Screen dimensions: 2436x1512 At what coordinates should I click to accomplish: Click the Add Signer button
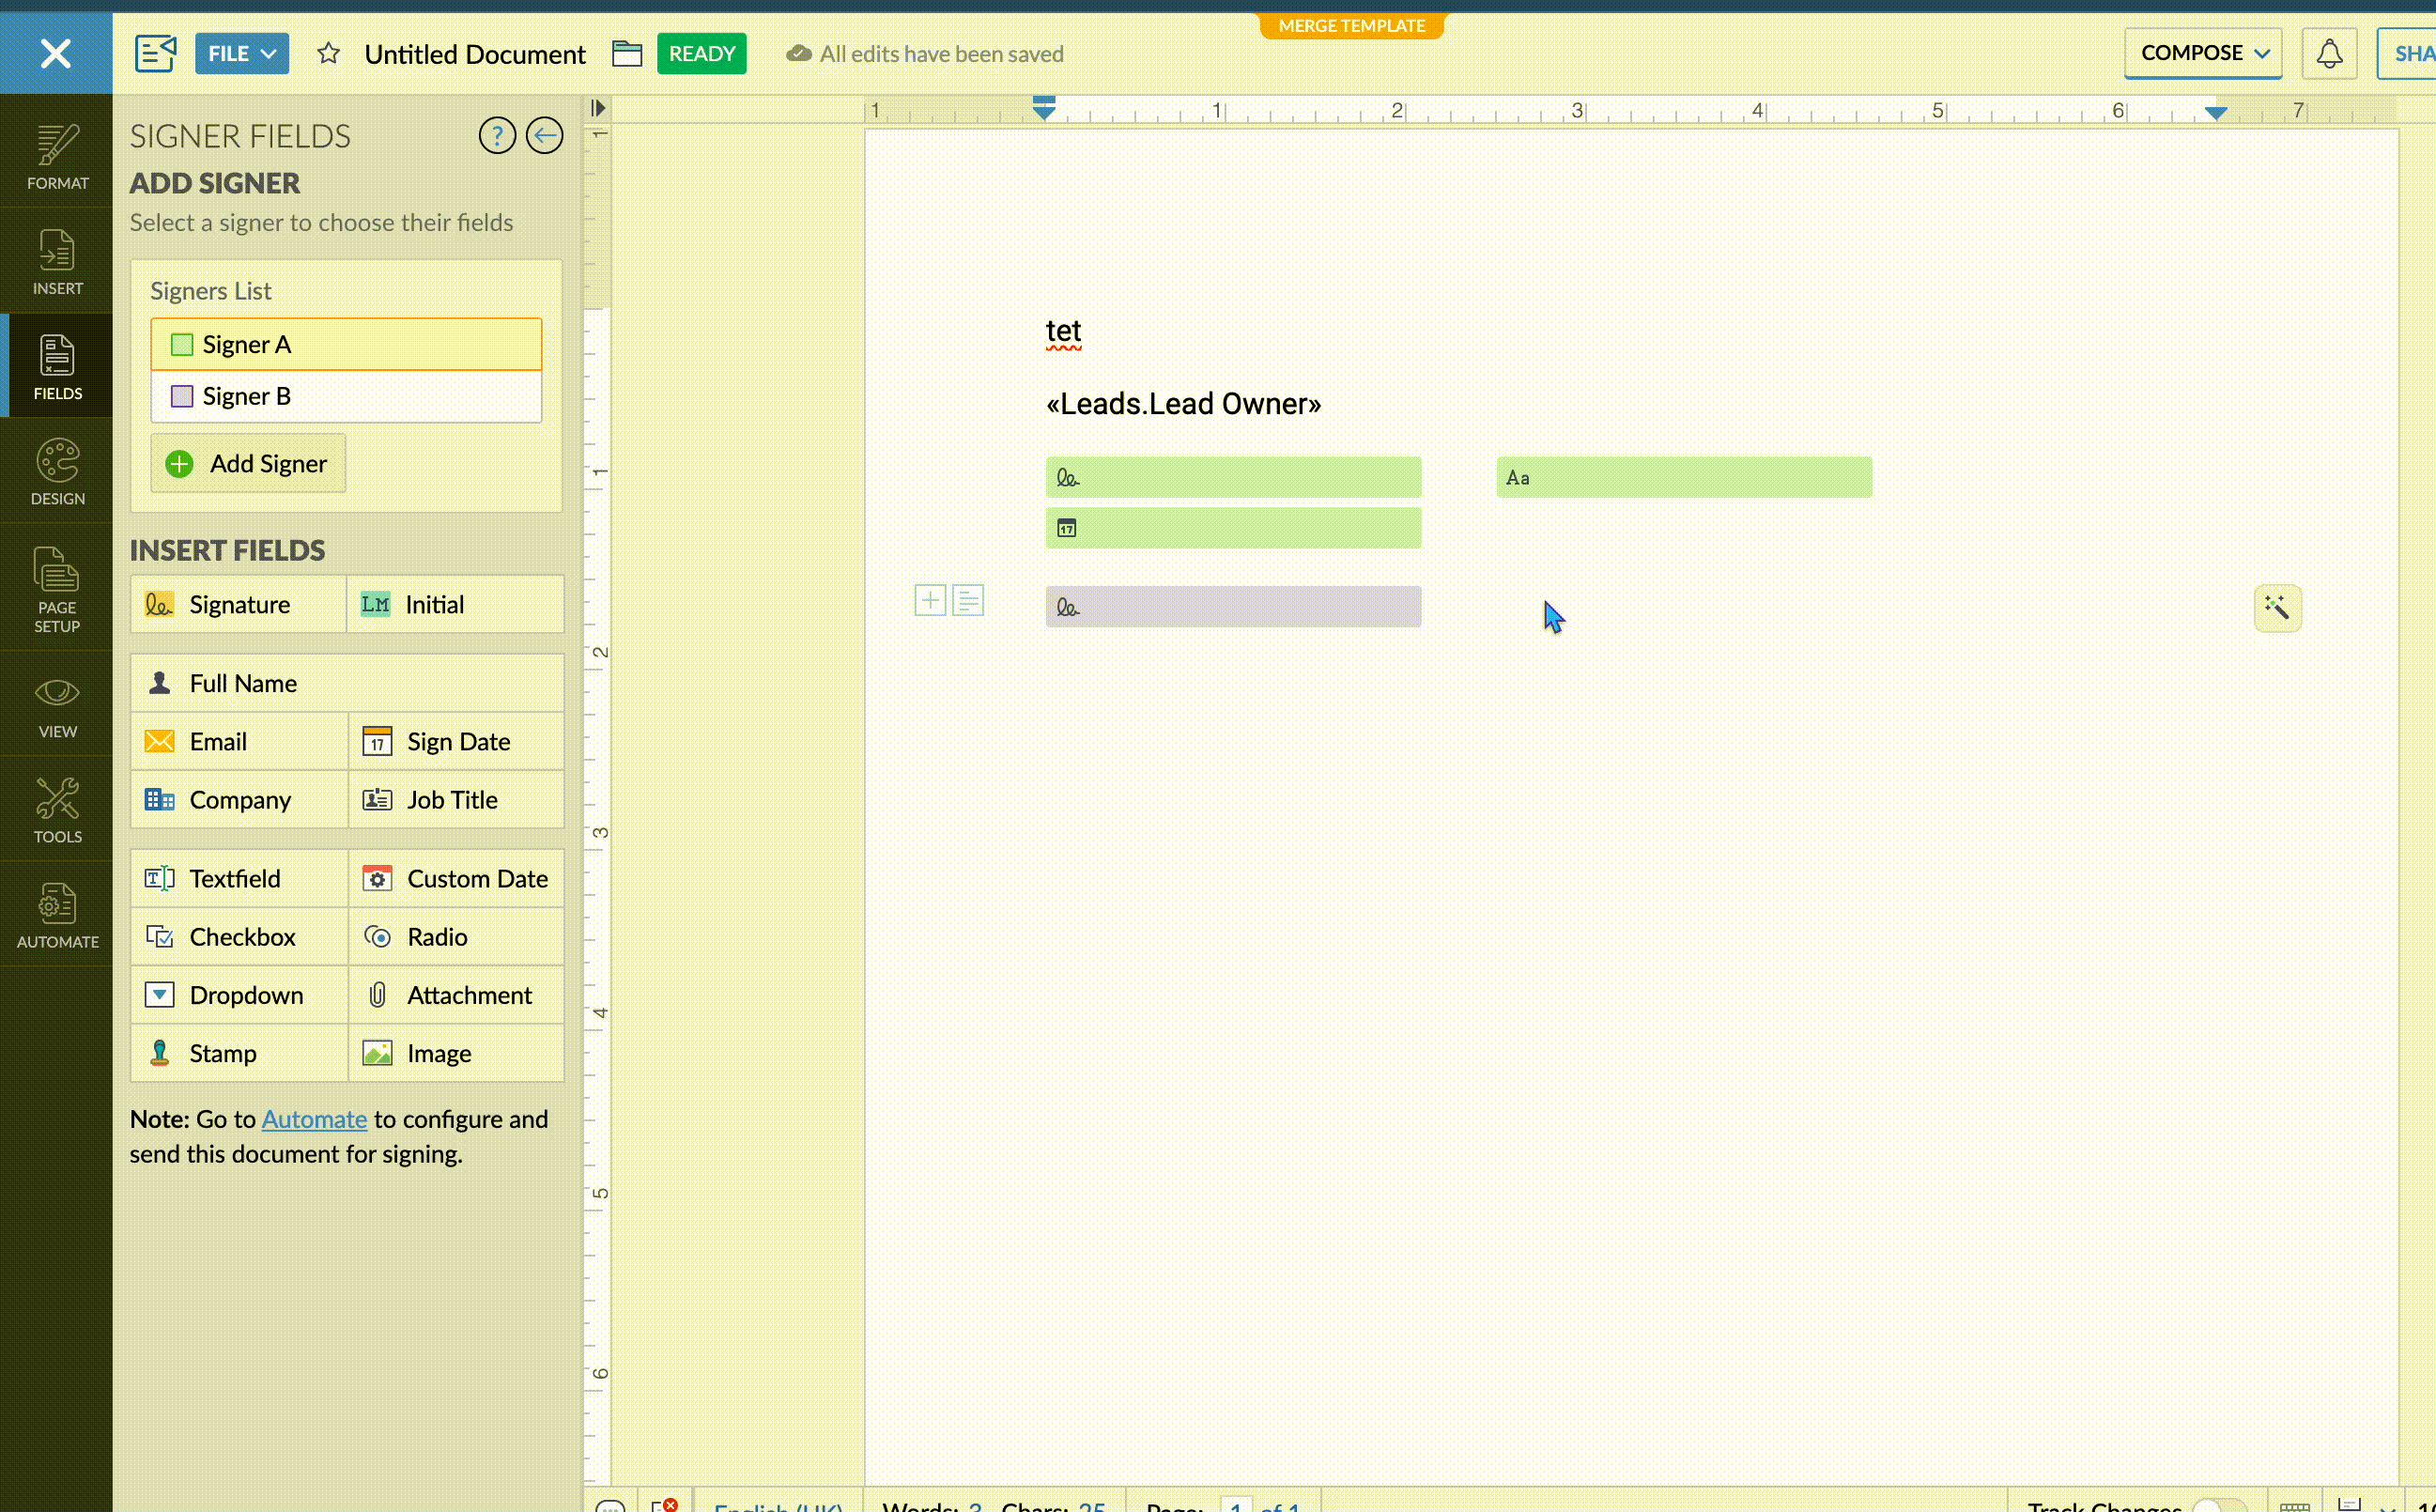pos(248,464)
